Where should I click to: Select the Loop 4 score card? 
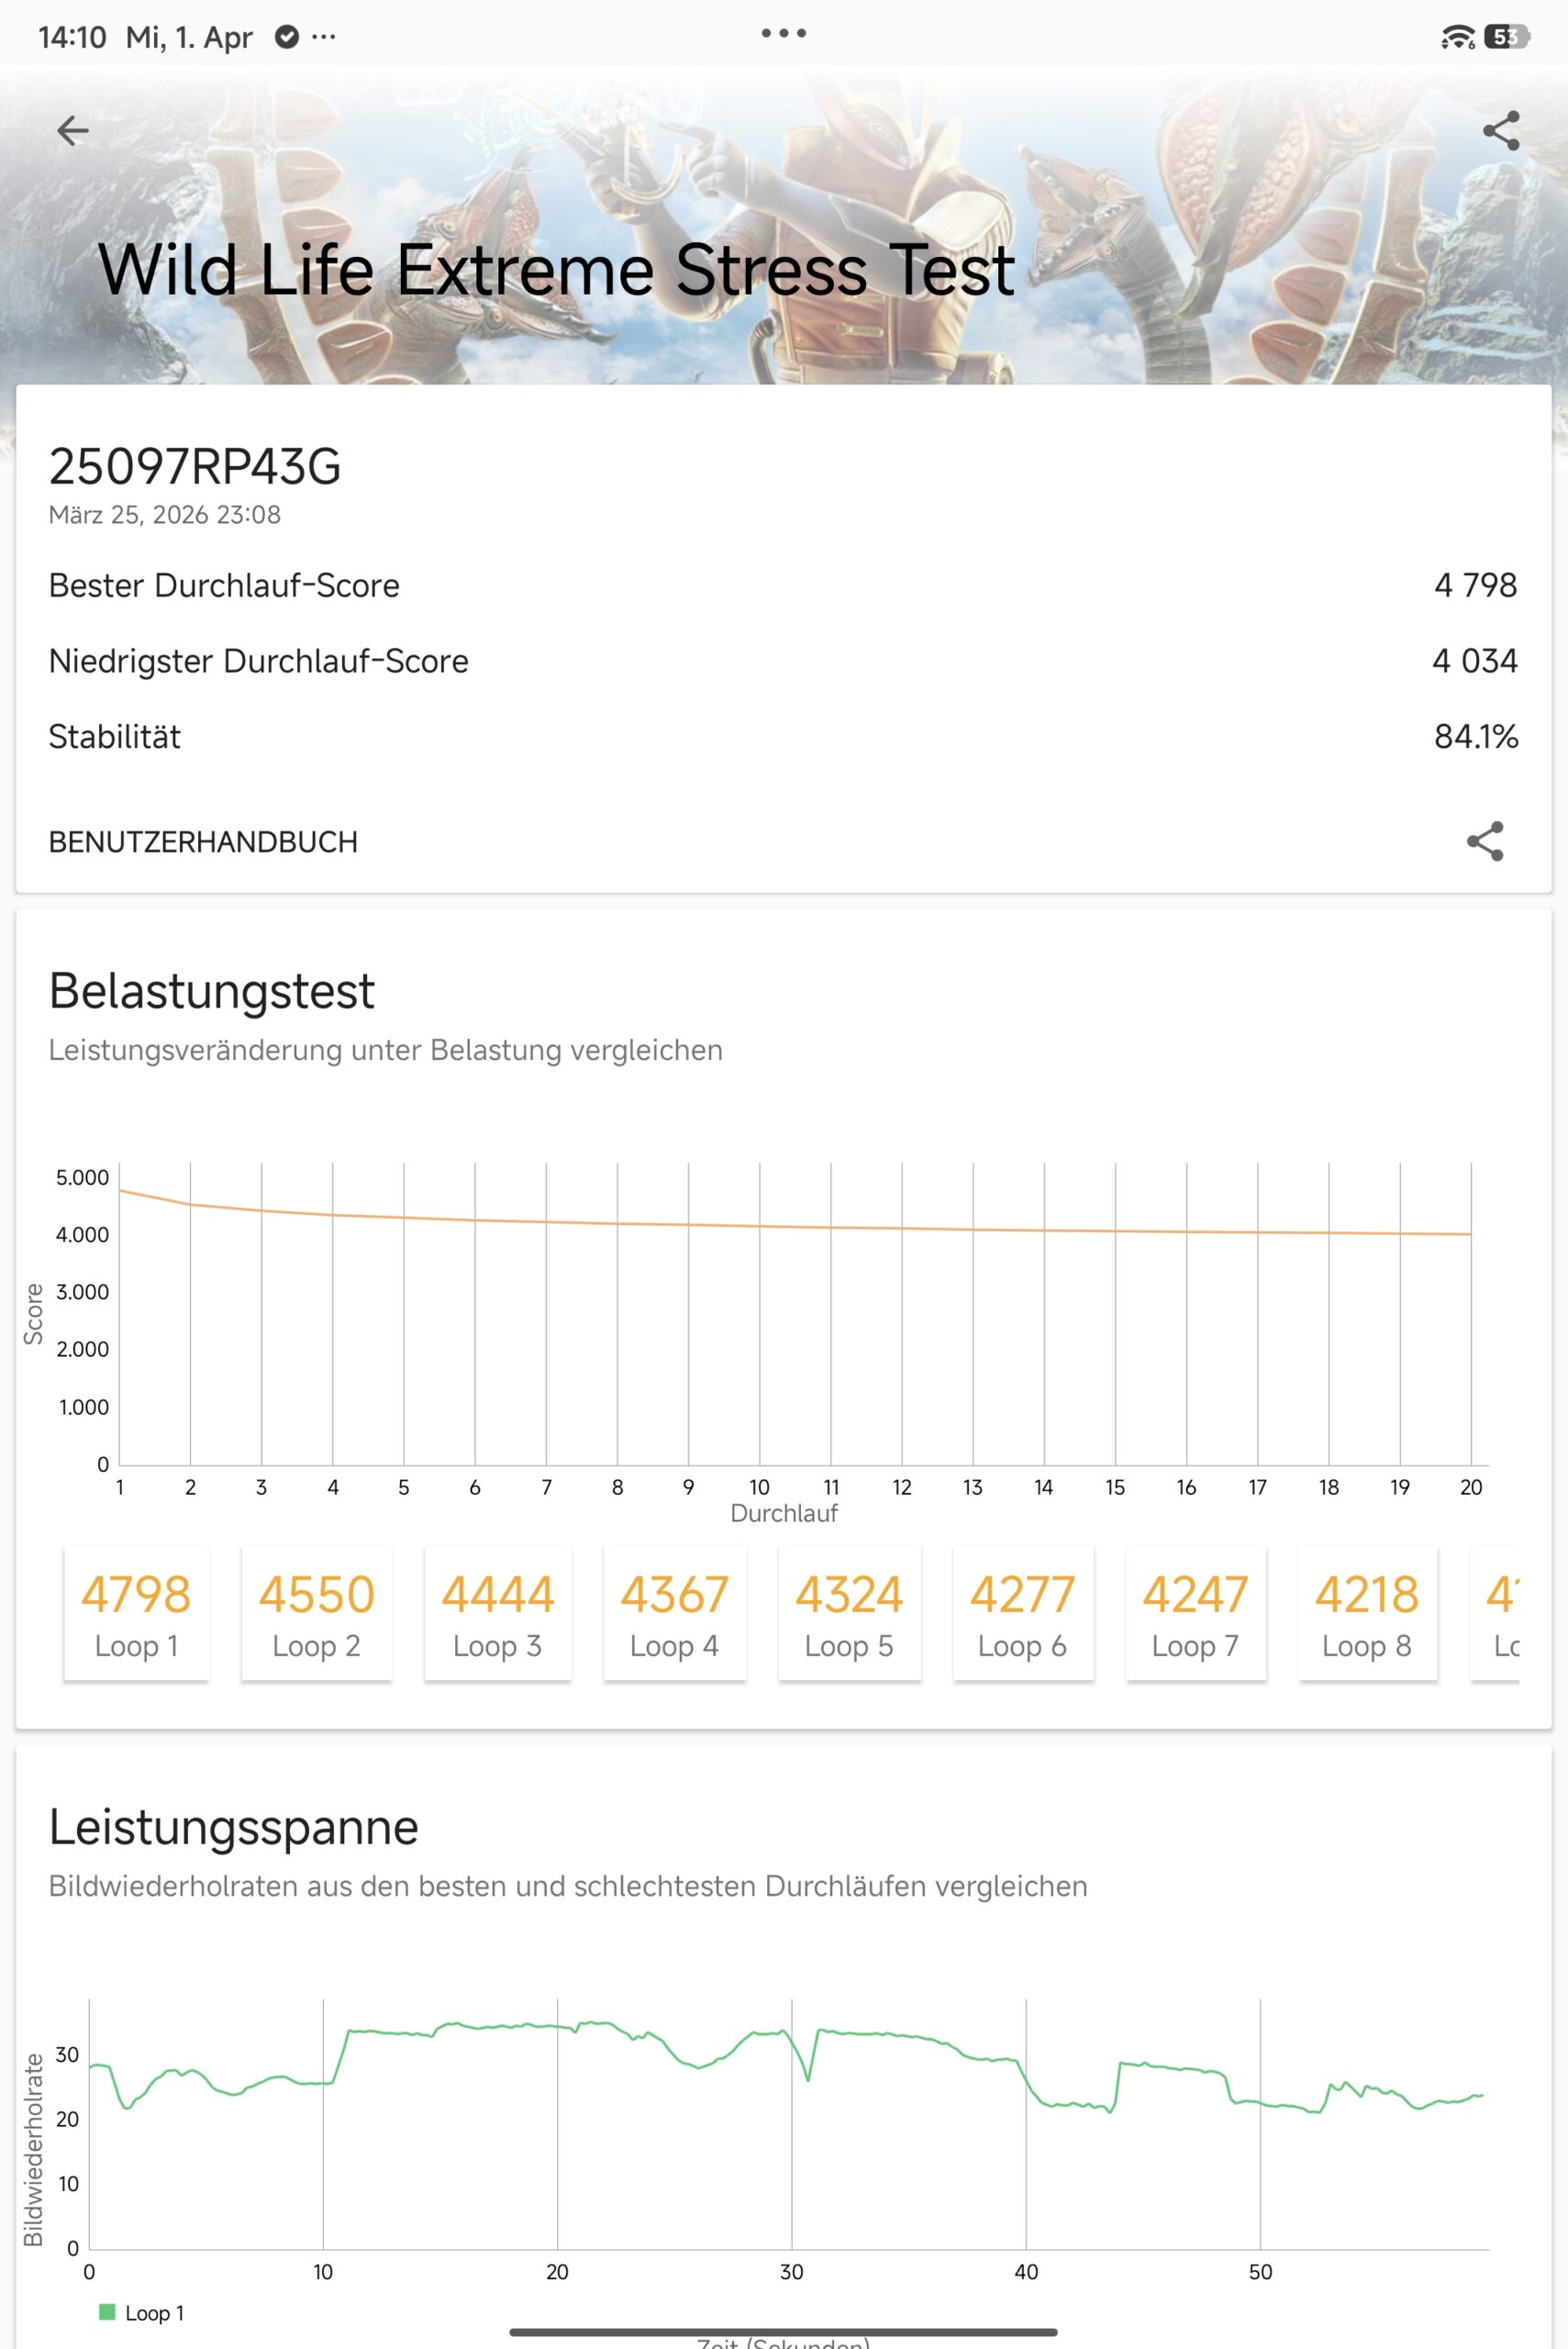coord(674,1613)
